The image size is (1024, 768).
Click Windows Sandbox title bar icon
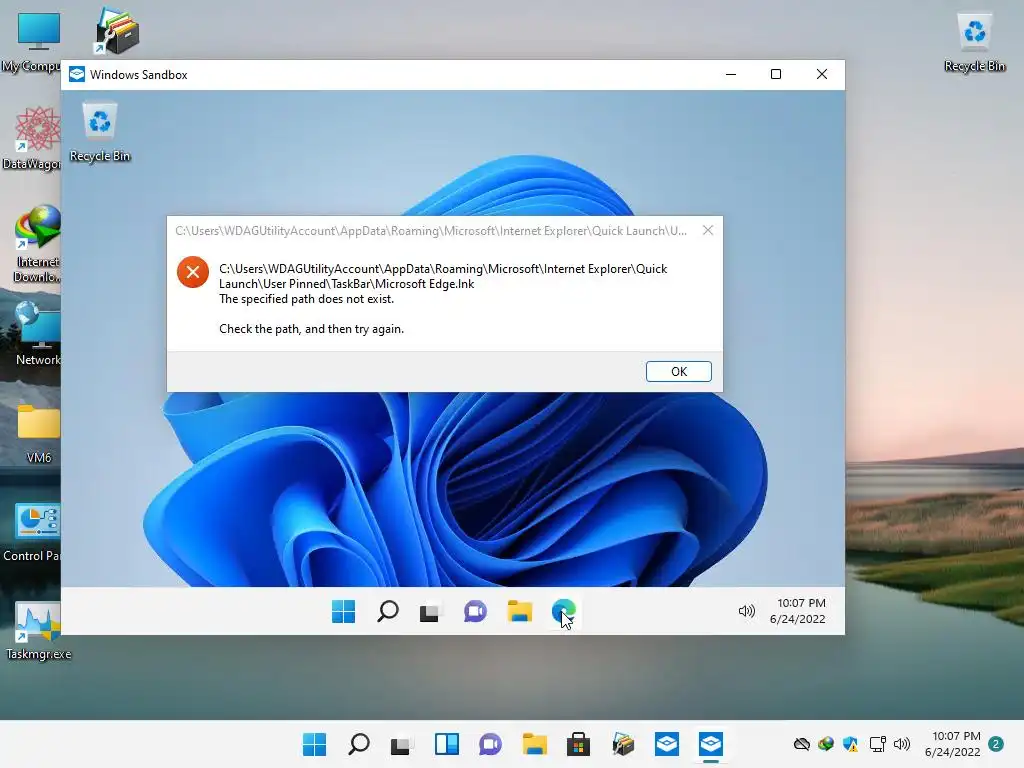point(76,74)
